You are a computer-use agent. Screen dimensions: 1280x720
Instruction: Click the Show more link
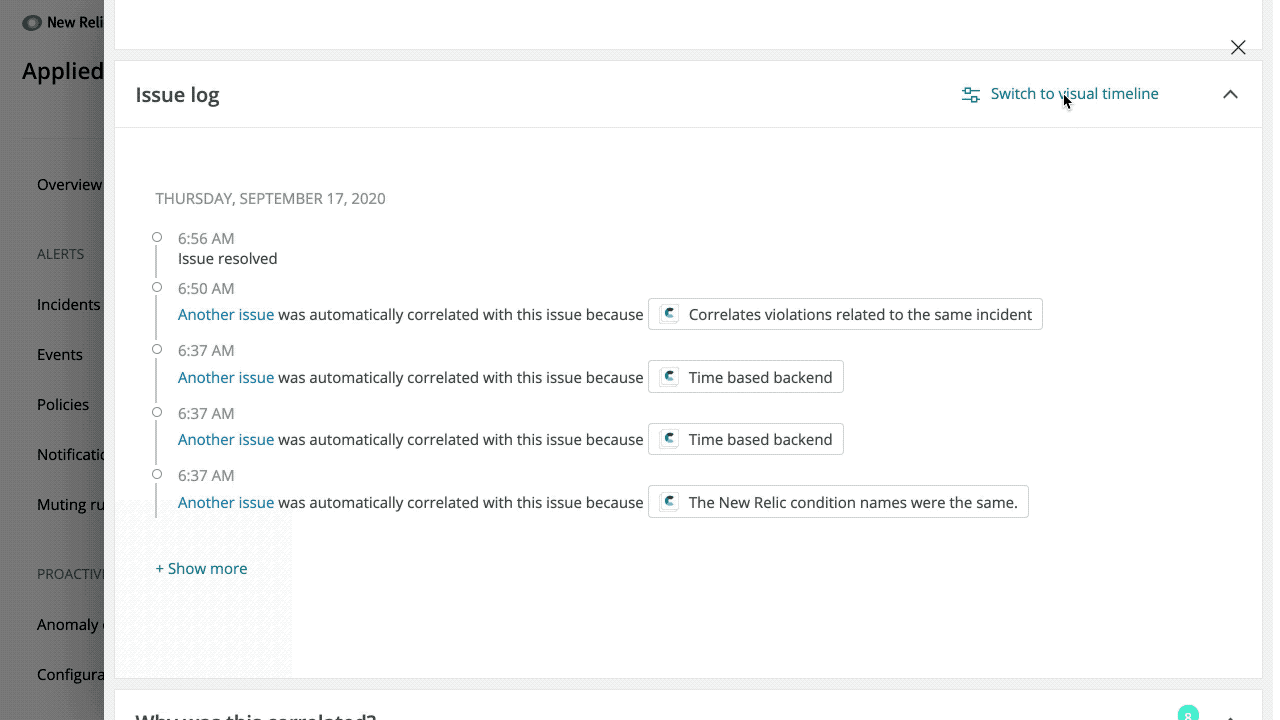(x=201, y=568)
